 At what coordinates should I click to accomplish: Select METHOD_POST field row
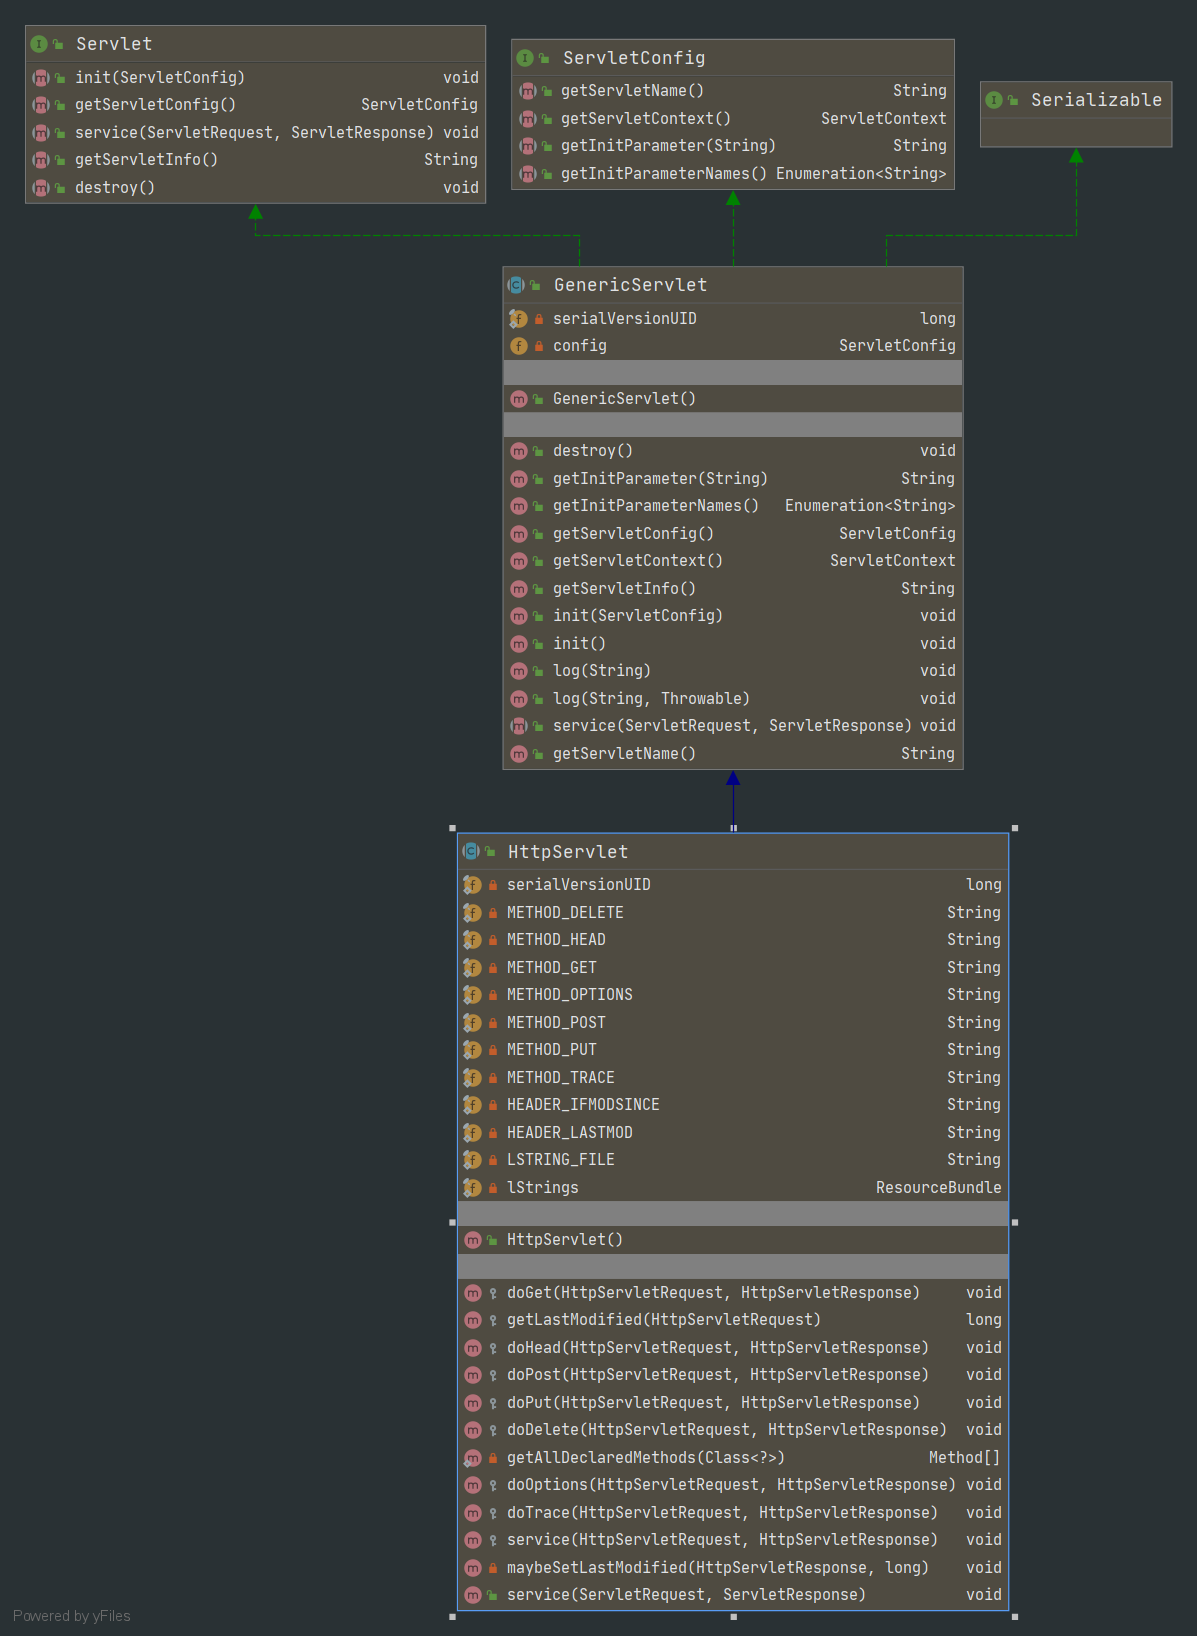click(x=733, y=1023)
